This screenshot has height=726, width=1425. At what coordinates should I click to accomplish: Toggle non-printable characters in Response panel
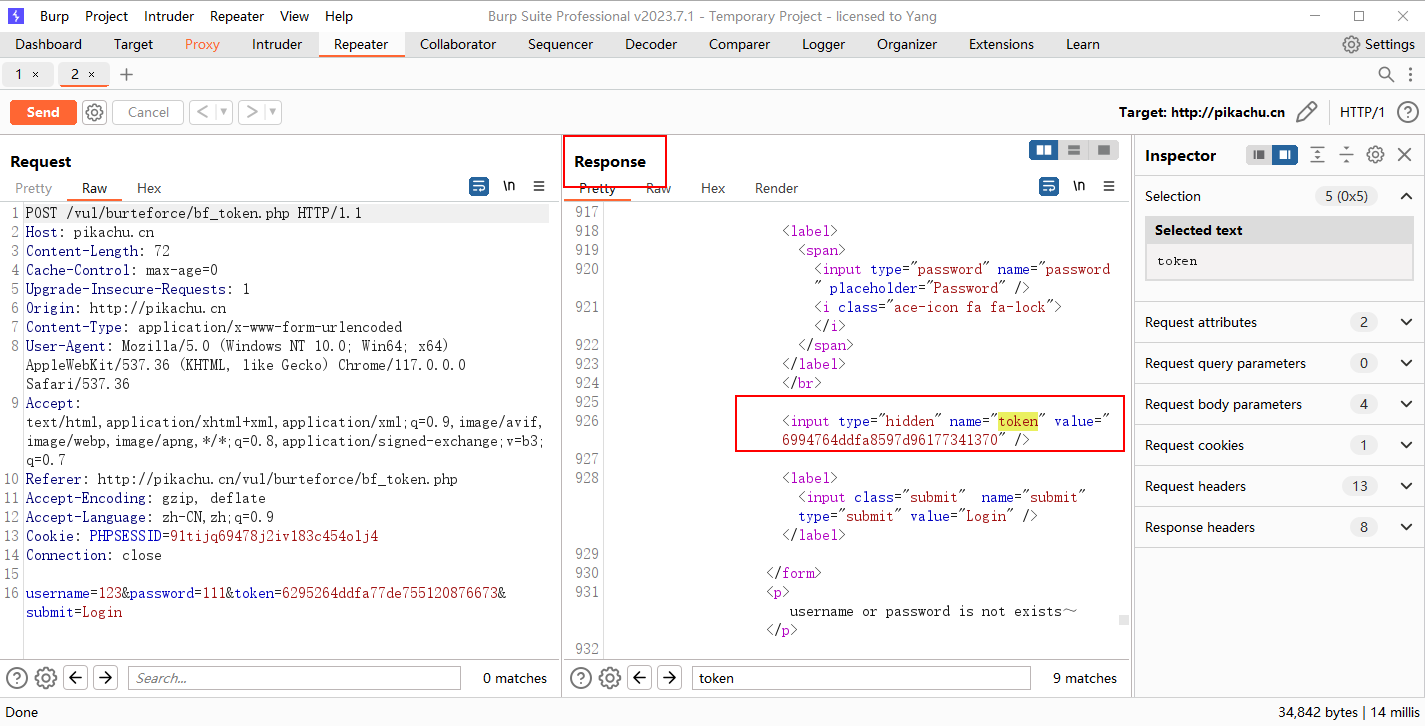click(1079, 186)
